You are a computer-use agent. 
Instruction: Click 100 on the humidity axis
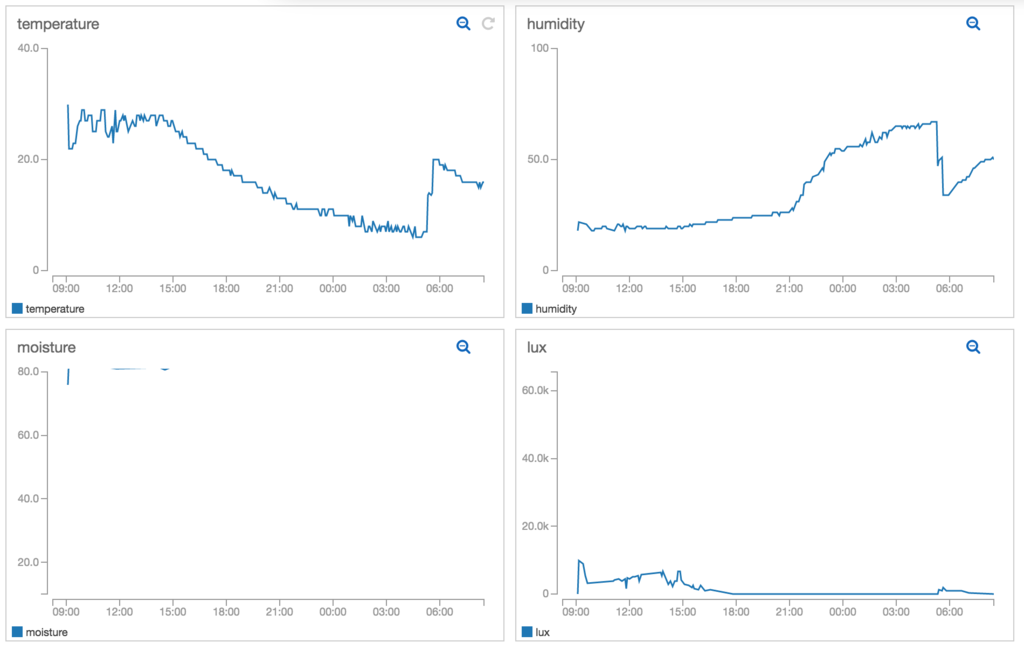pyautogui.click(x=539, y=48)
